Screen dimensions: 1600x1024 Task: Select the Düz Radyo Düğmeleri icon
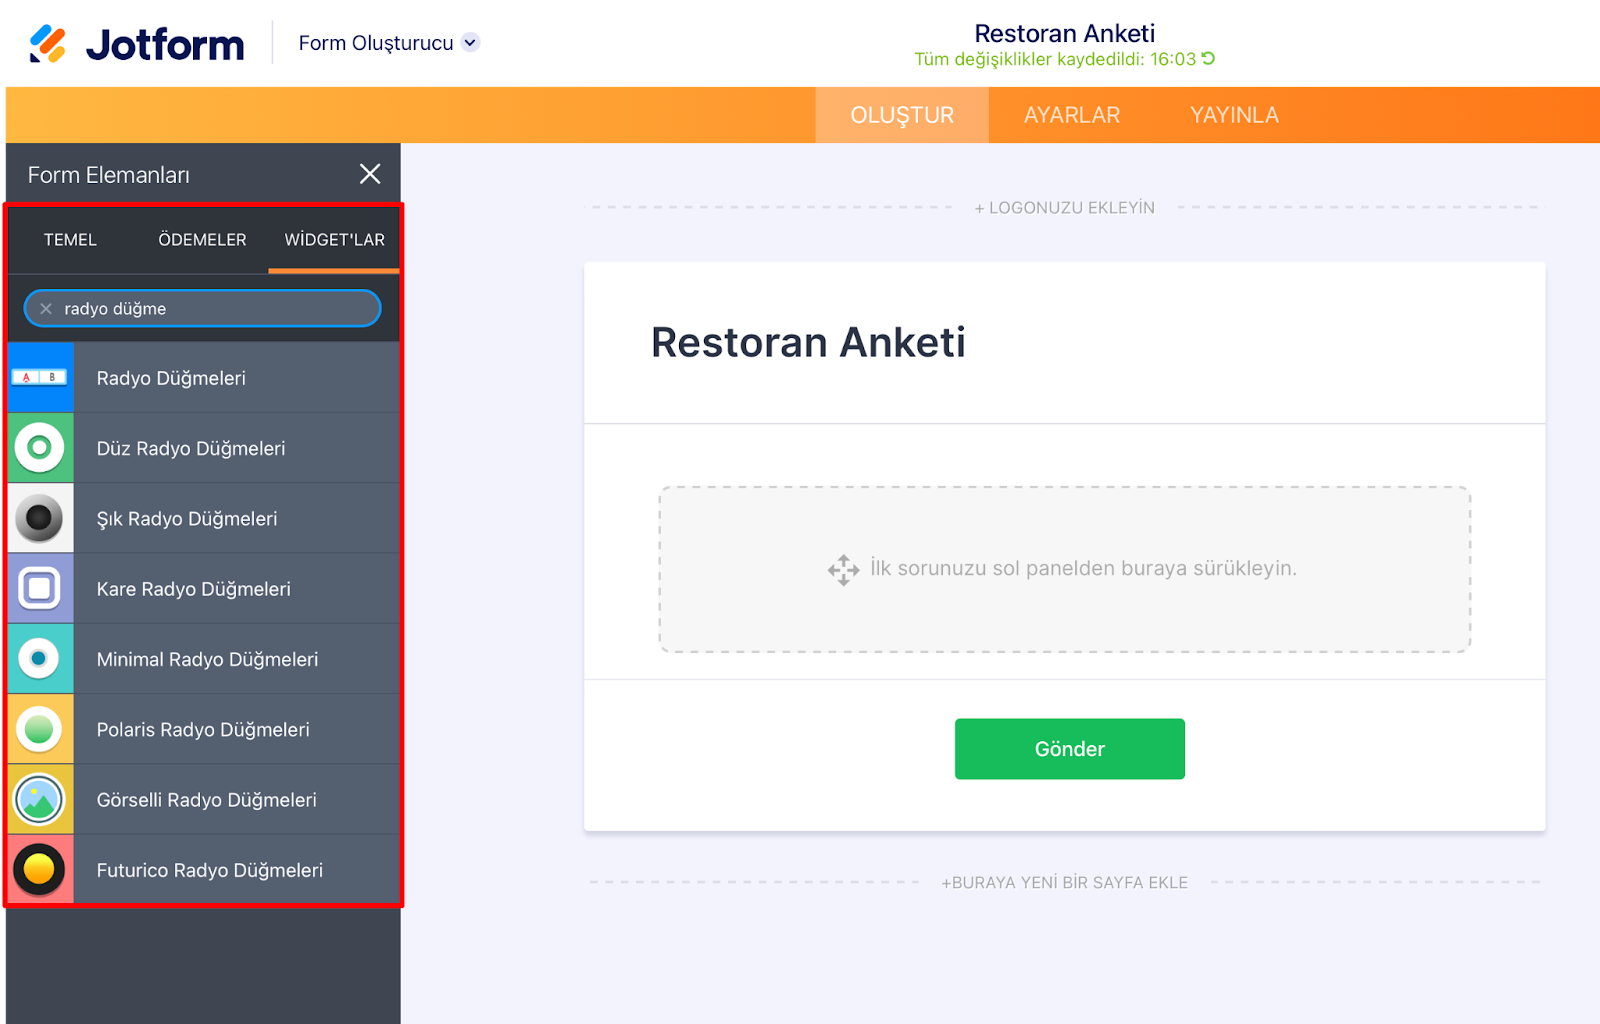pos(40,448)
